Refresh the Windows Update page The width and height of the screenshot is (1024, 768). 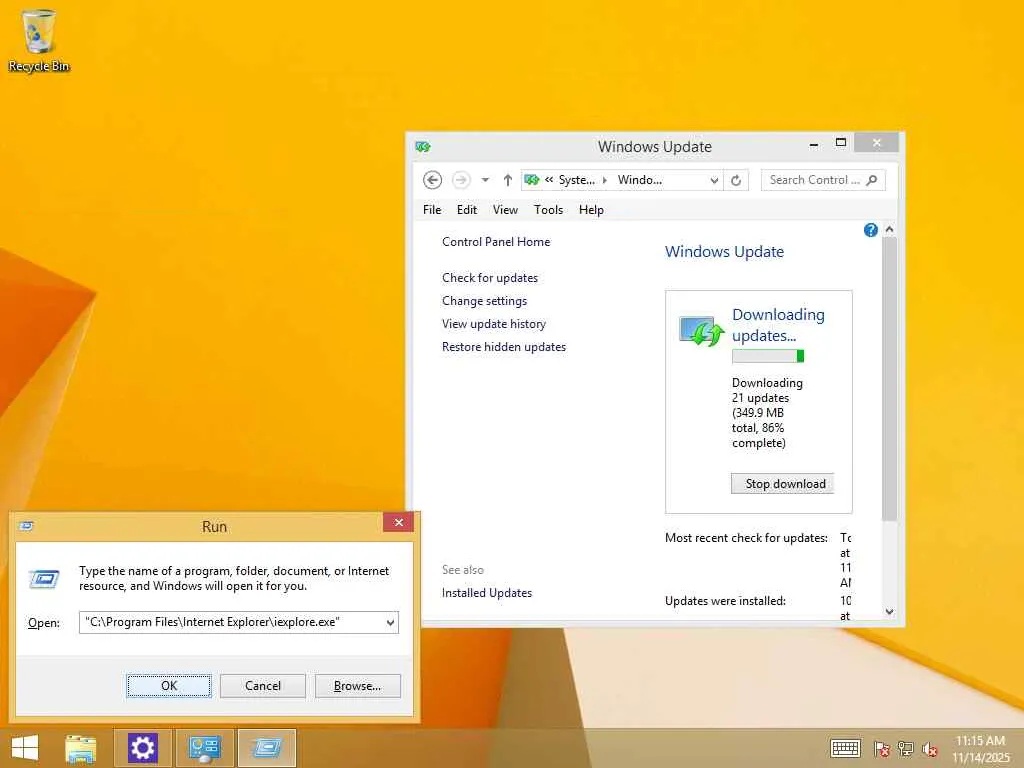pos(736,180)
